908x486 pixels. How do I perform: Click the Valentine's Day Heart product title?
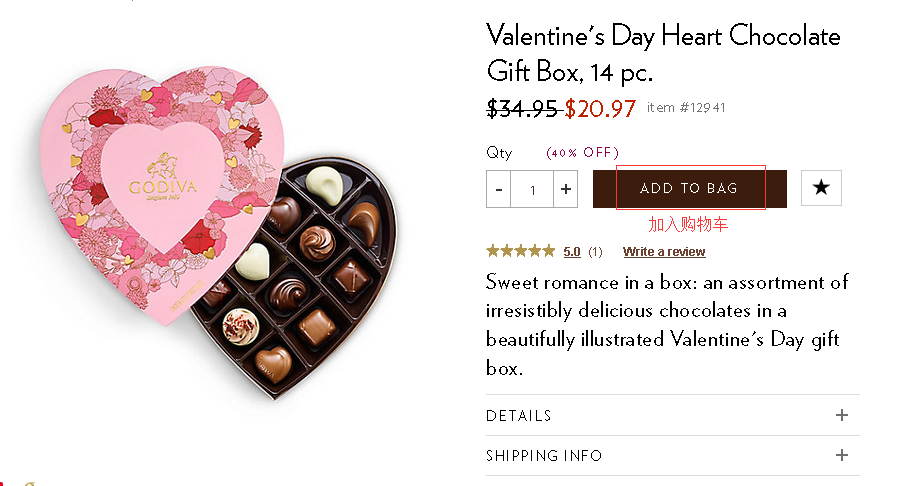tap(663, 53)
